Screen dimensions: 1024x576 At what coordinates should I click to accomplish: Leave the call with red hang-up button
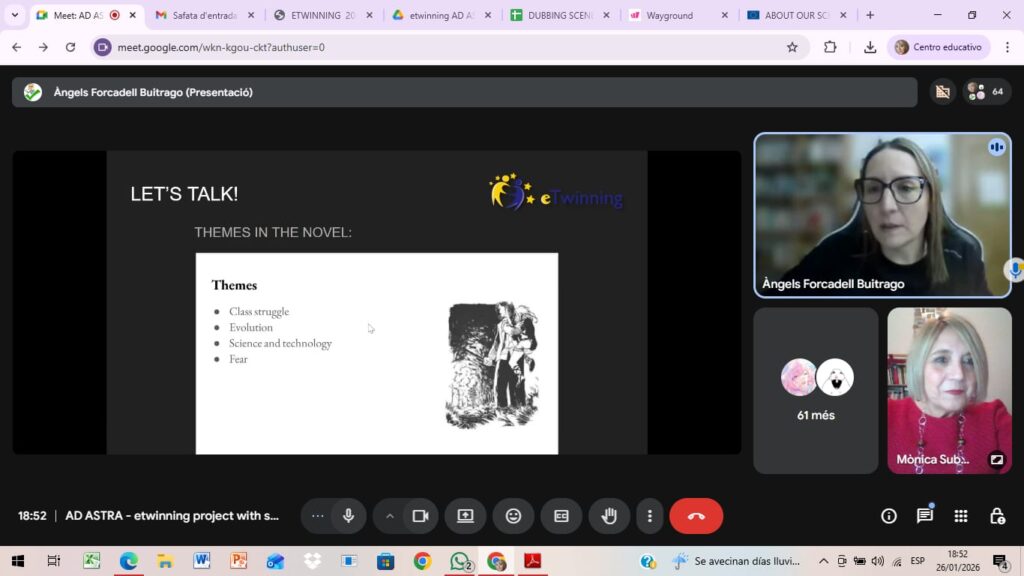696,516
